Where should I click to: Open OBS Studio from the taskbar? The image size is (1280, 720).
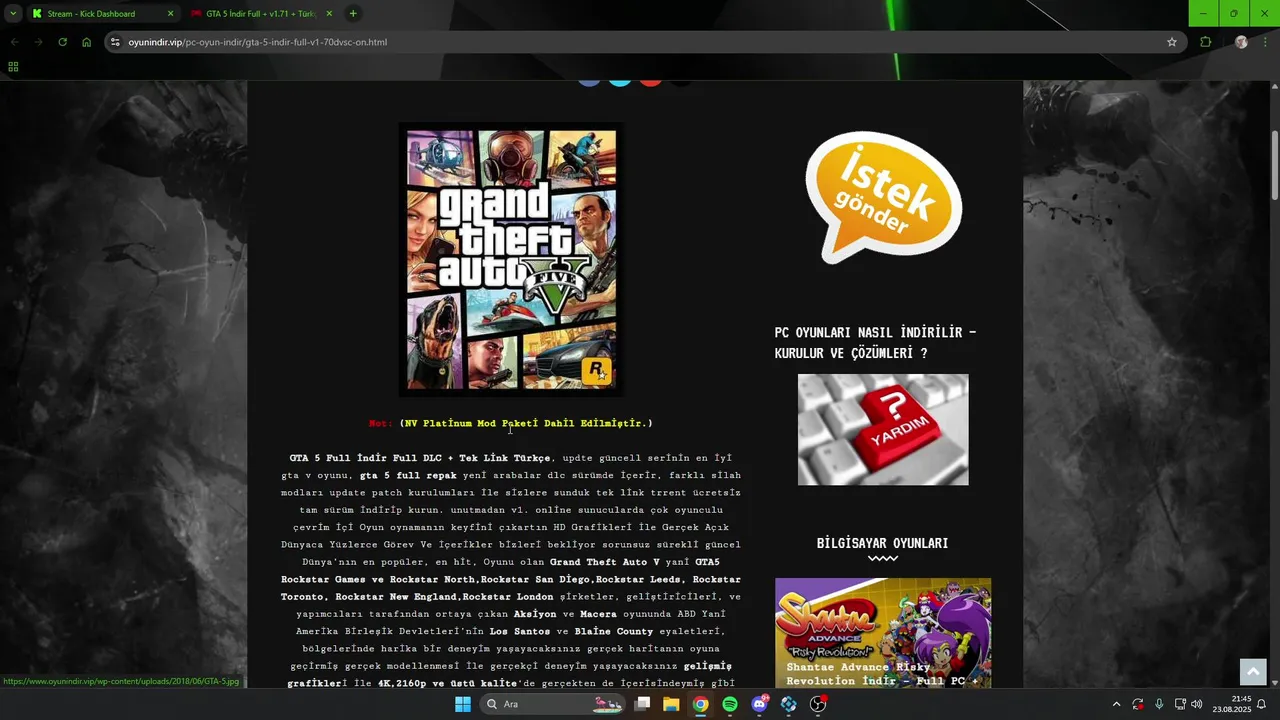(x=818, y=704)
